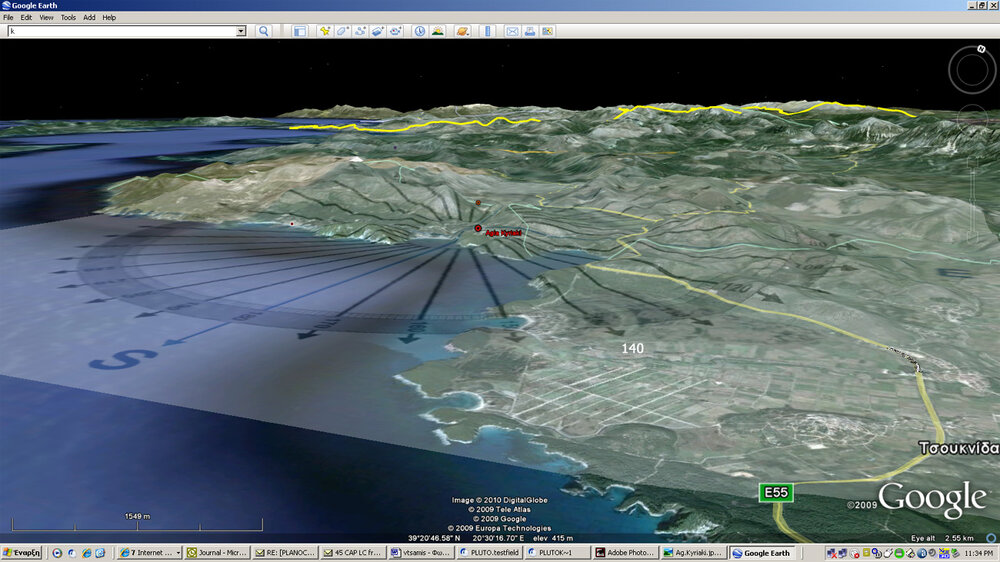View in Google Maps toolbar icon
The height and width of the screenshot is (562, 1000).
(x=547, y=31)
